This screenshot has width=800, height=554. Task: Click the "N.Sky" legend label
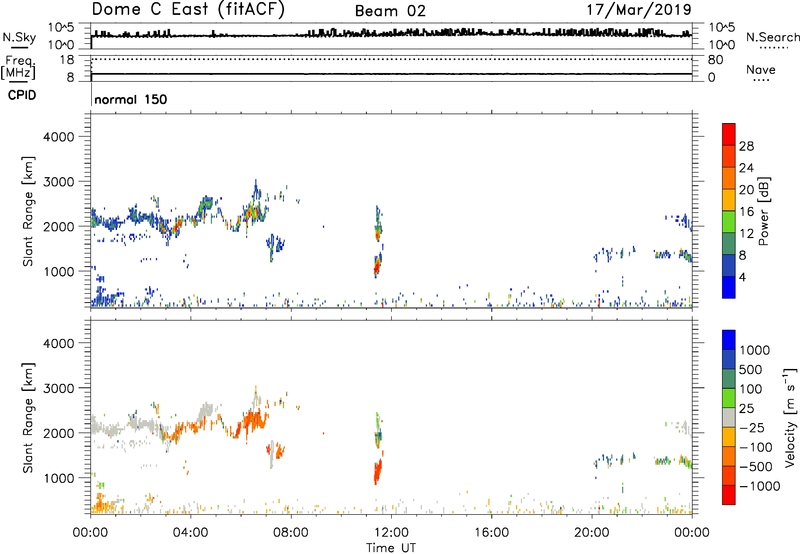[19, 38]
